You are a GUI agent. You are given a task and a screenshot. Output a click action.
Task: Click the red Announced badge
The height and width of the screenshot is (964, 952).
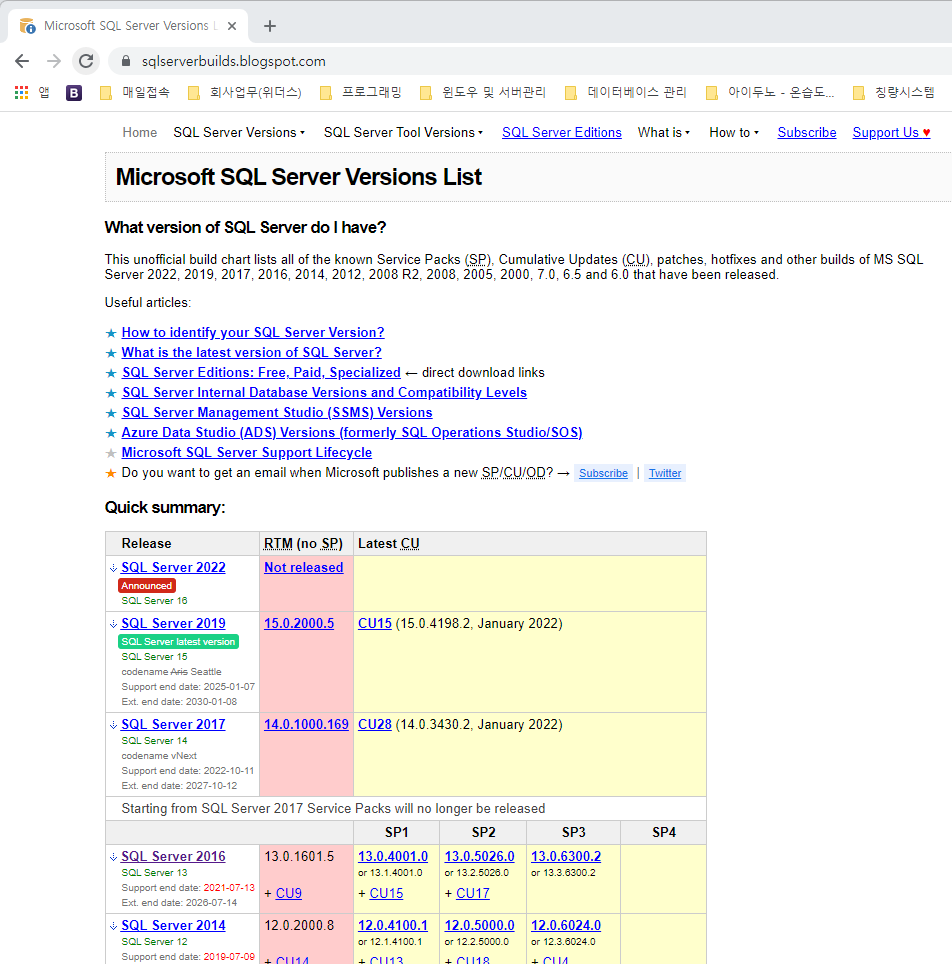coord(146,586)
